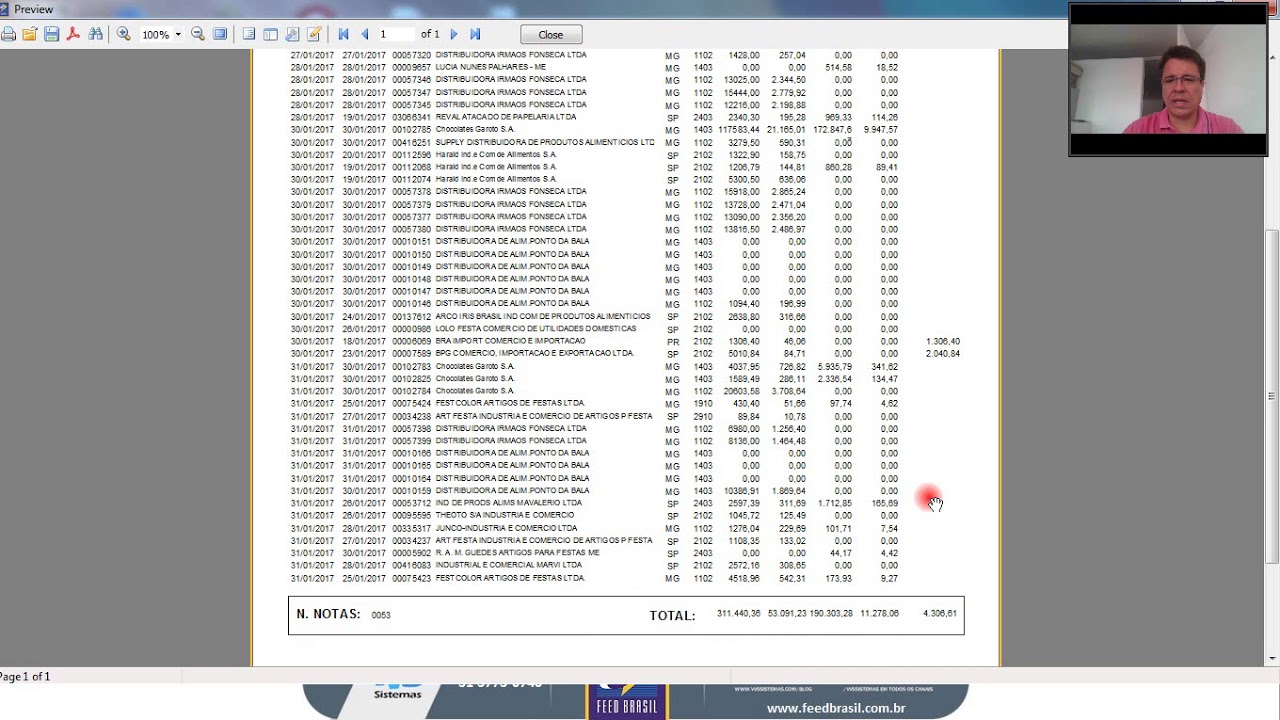
Task: Click 'IND DE PRODS ALIMS MAVALERIO LTDA'
Action: click(x=508, y=503)
